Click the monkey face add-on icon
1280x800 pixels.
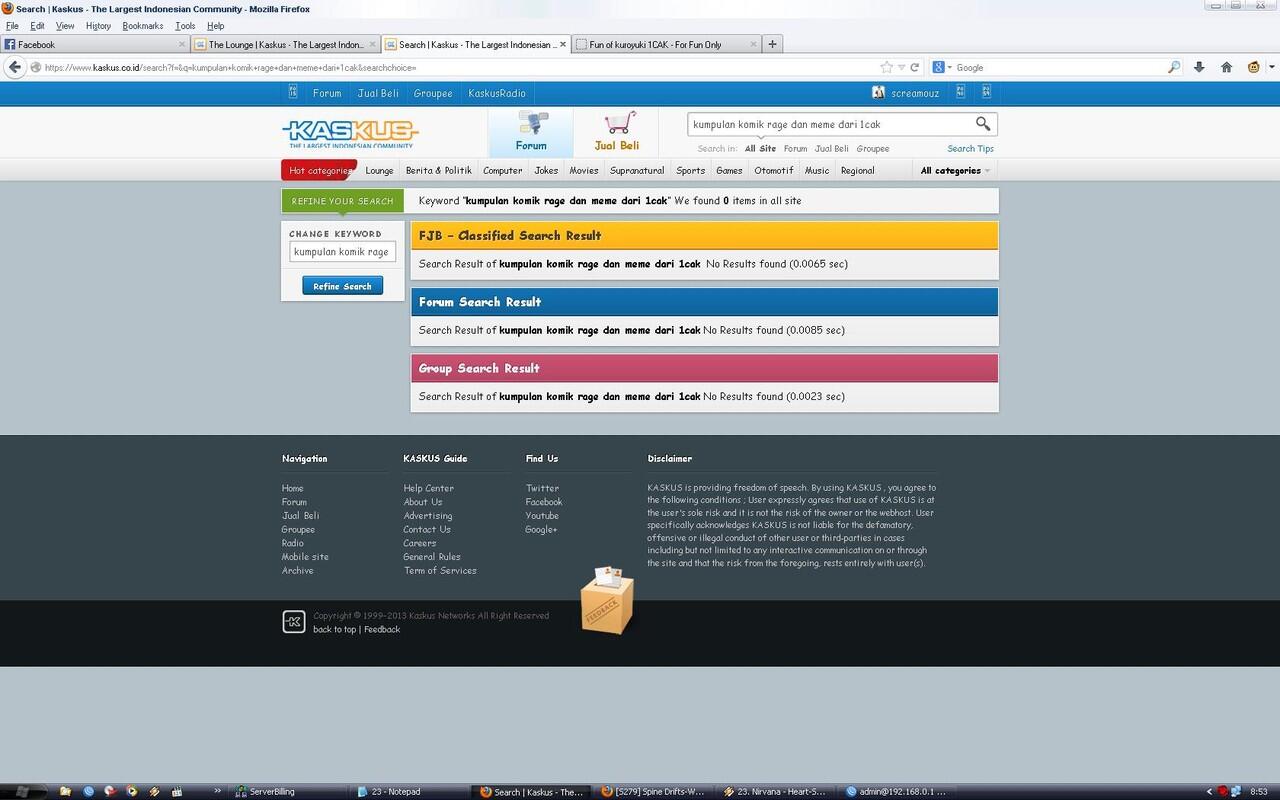[x=1253, y=67]
